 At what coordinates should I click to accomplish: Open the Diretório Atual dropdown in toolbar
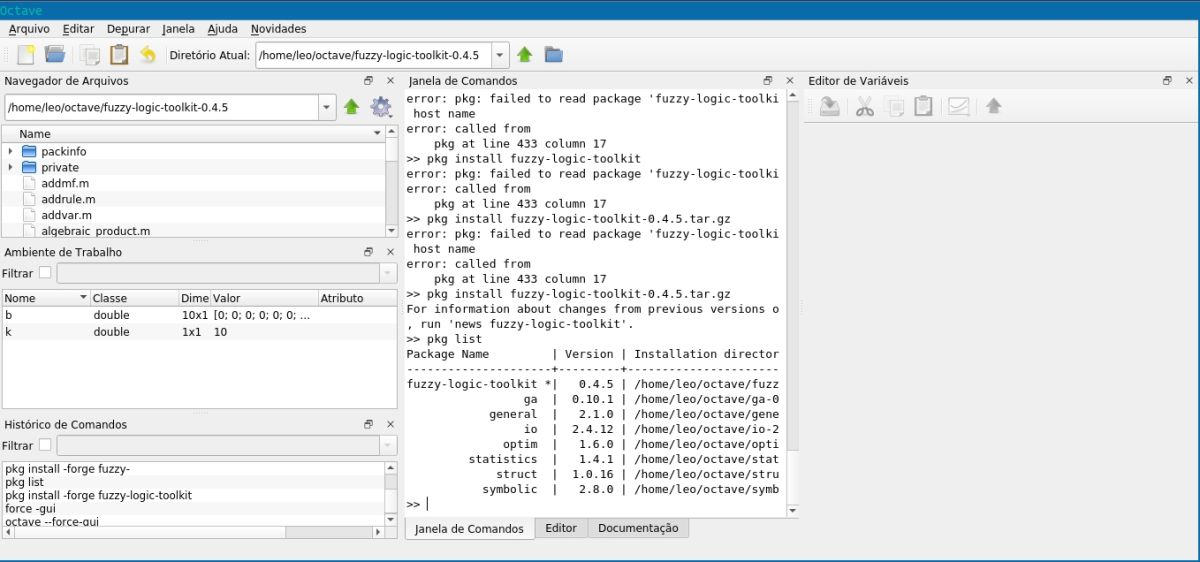tap(500, 55)
